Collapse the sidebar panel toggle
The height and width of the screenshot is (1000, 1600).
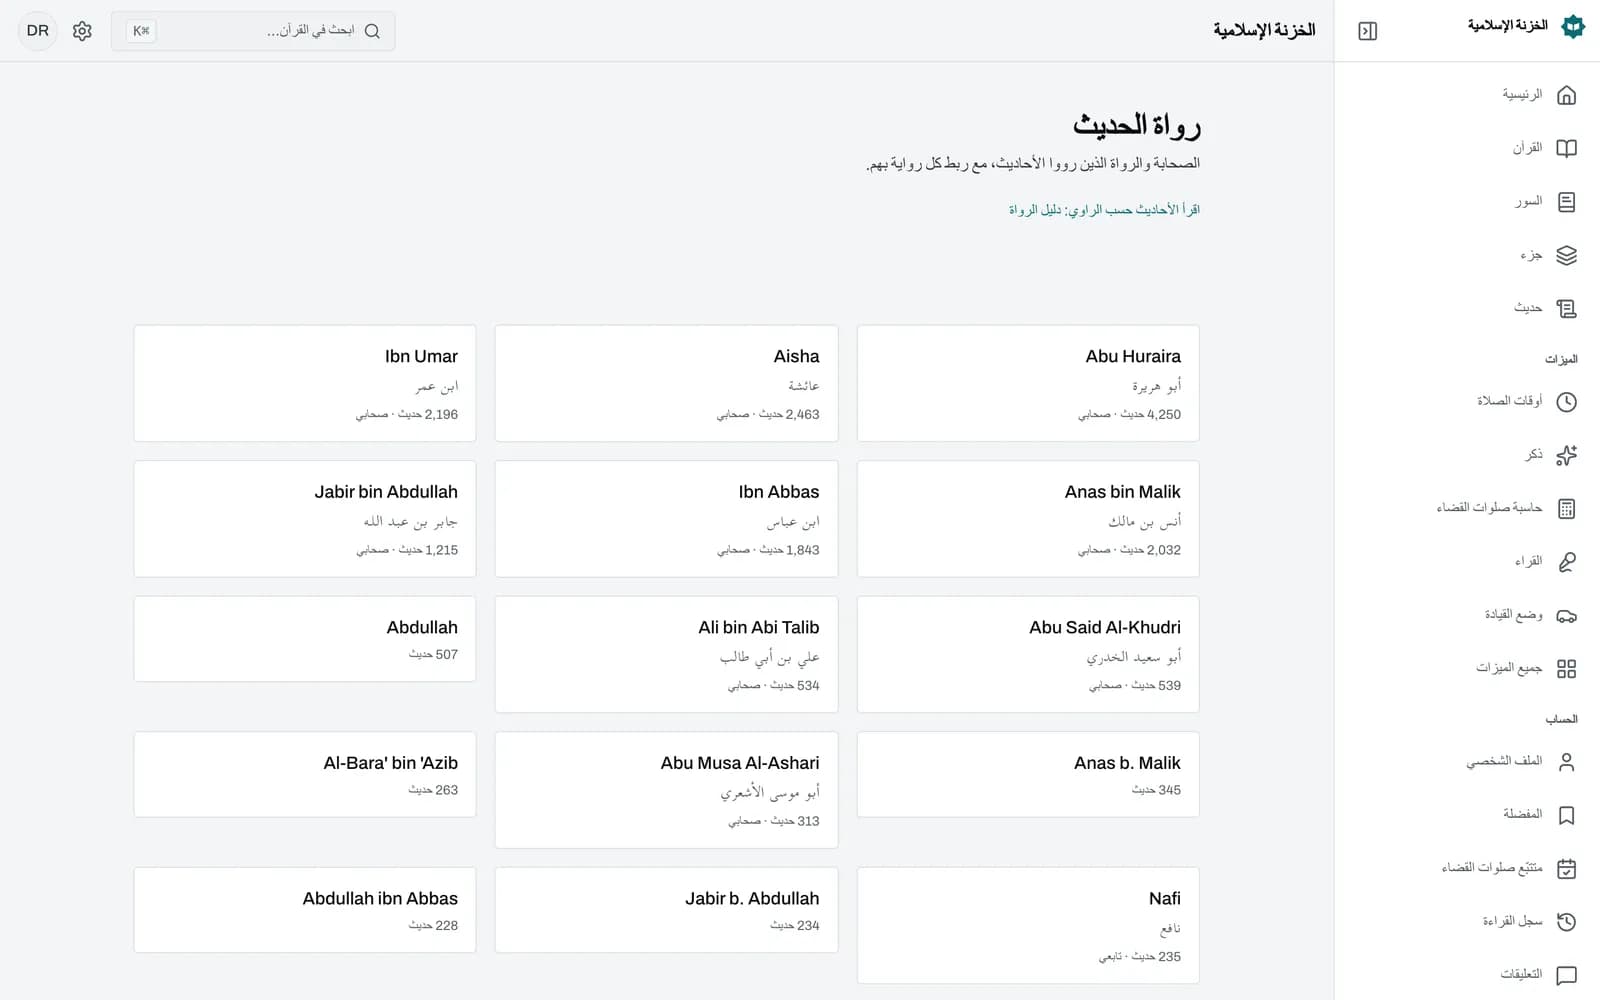[x=1368, y=31]
